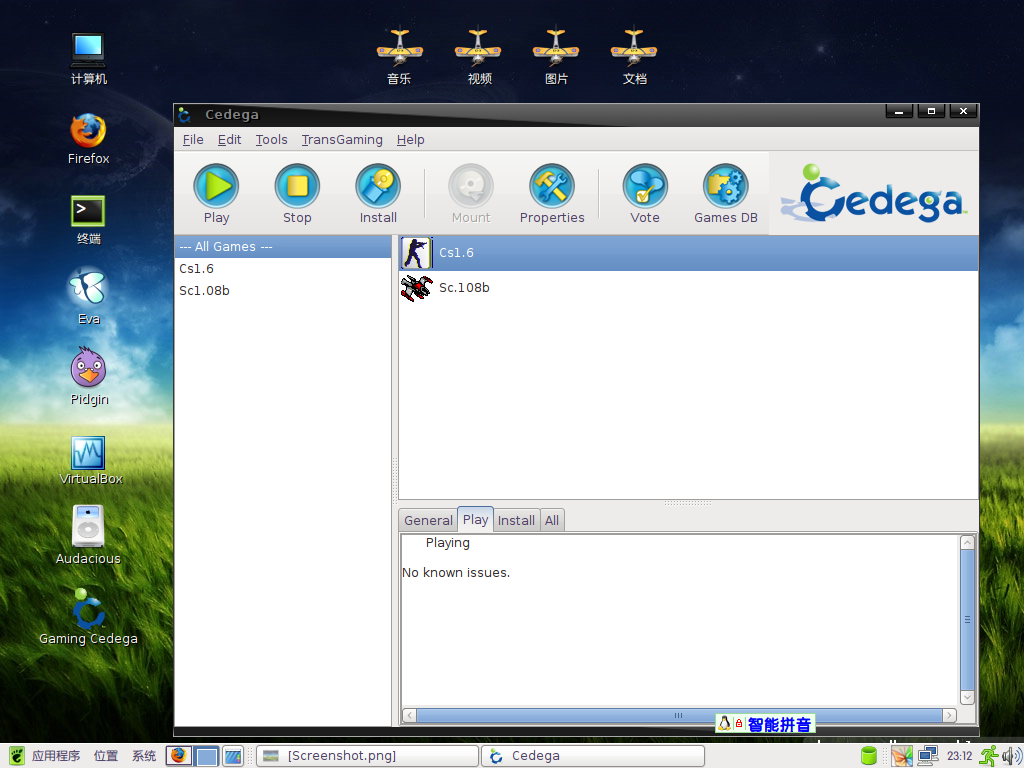Switch to the General tab
This screenshot has height=768, width=1024.
click(x=428, y=520)
